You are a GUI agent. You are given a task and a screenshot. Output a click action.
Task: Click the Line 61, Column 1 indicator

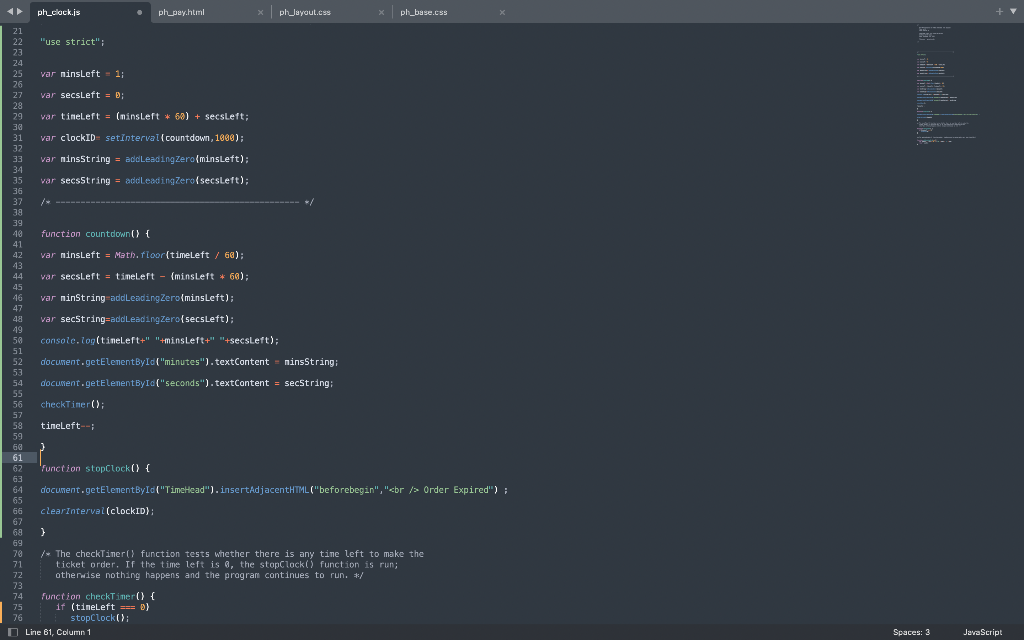58,632
